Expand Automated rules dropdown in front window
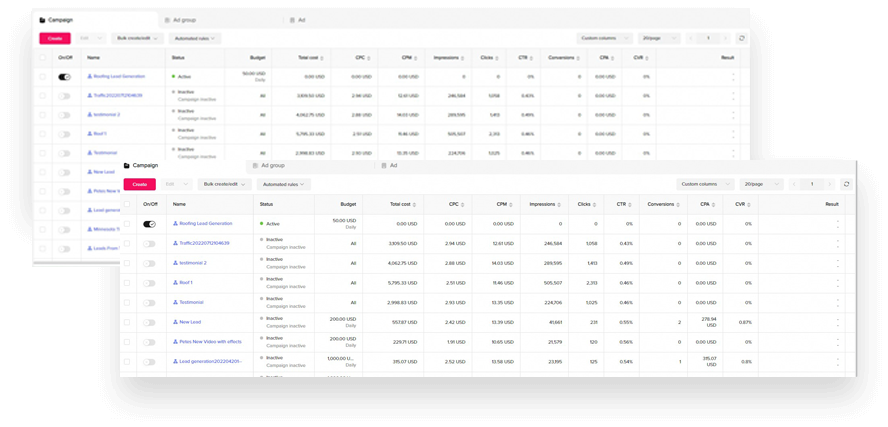This screenshot has width=888, height=427. (x=283, y=184)
